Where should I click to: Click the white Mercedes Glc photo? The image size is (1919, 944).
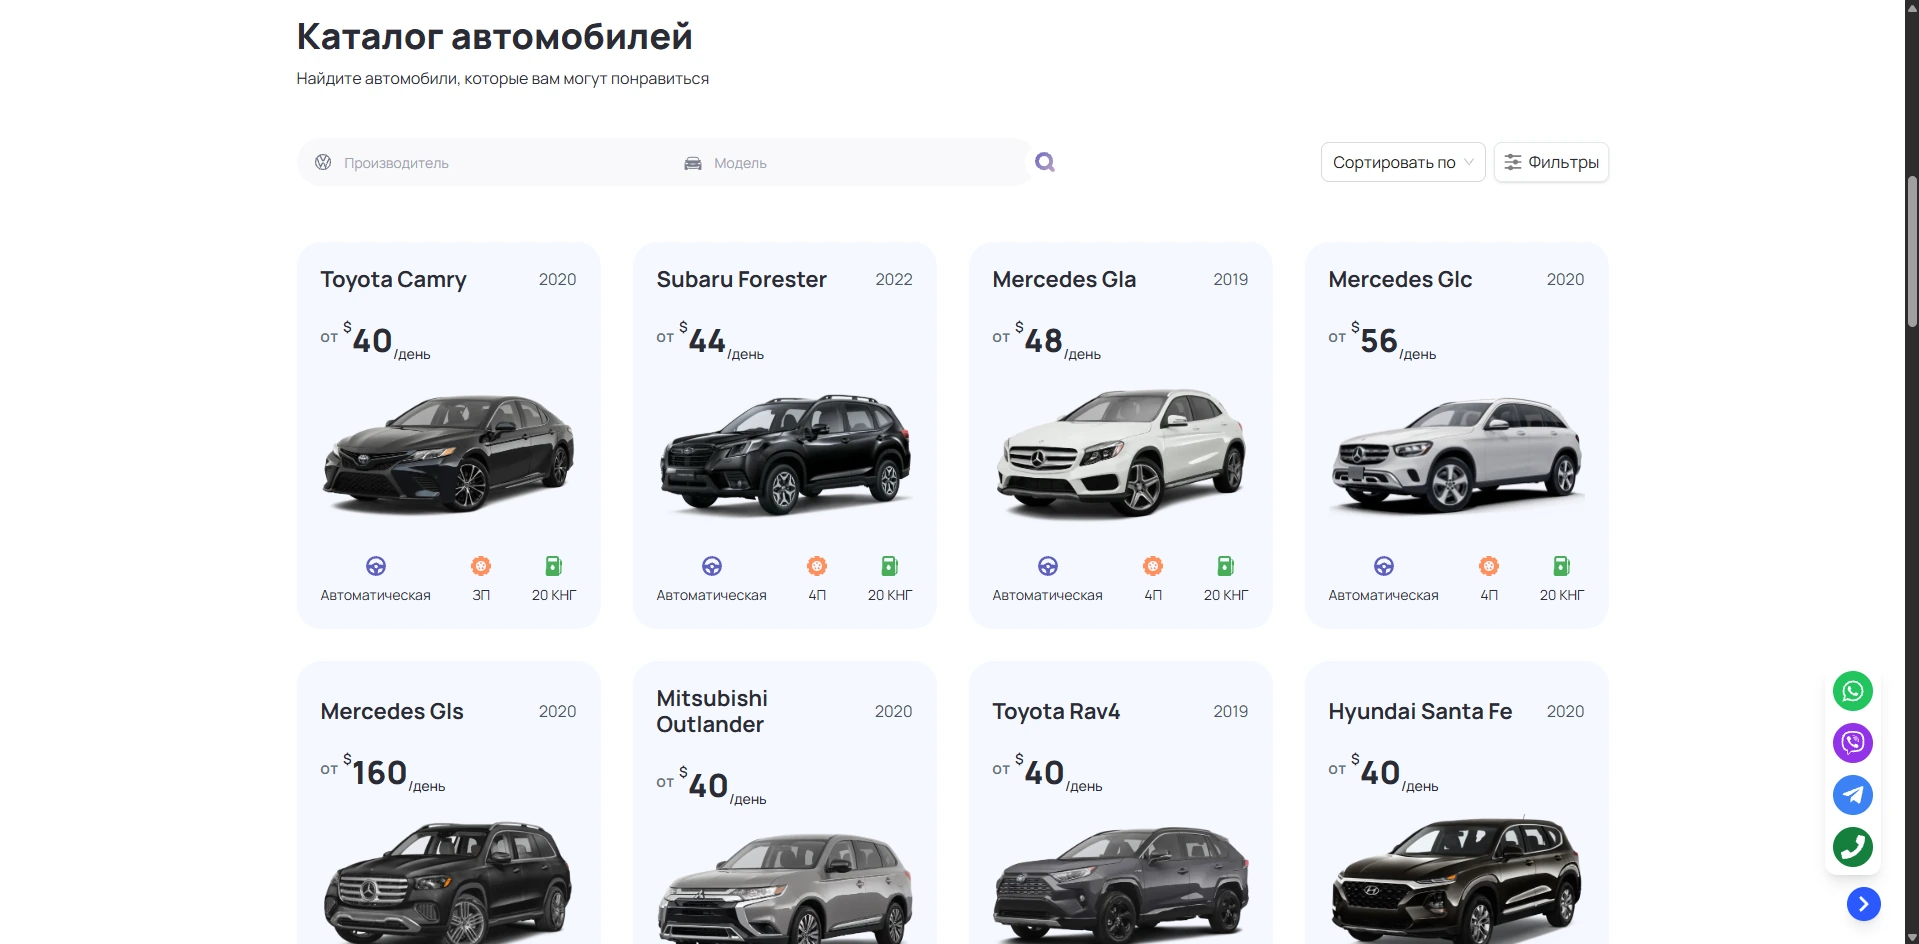(1457, 455)
